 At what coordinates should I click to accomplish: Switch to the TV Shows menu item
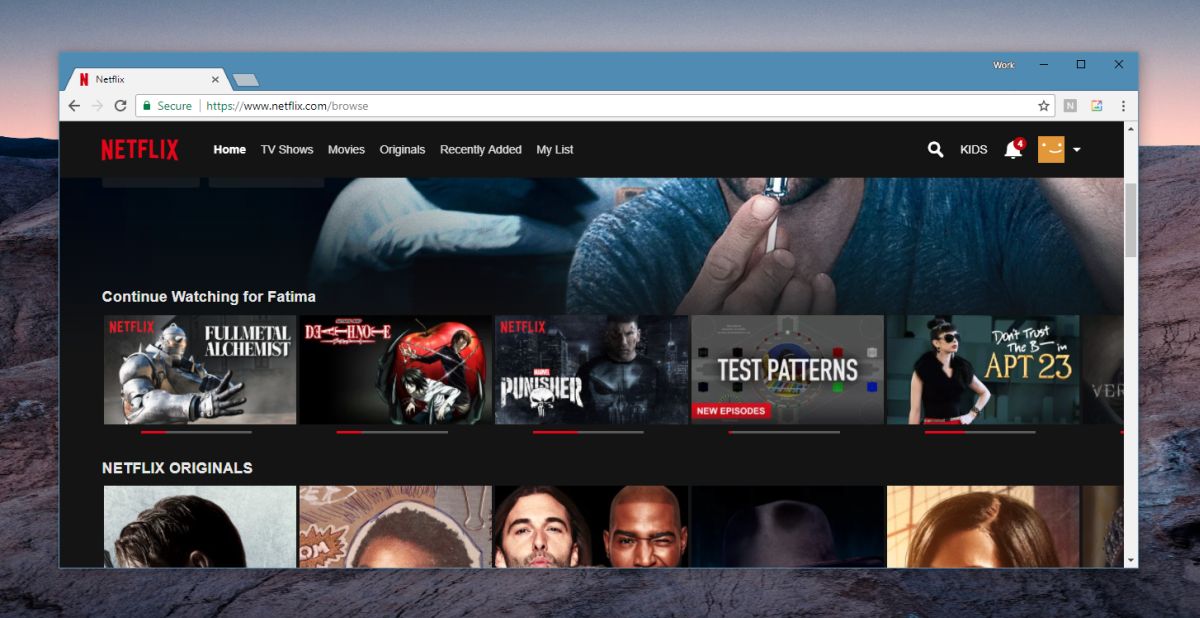click(286, 149)
